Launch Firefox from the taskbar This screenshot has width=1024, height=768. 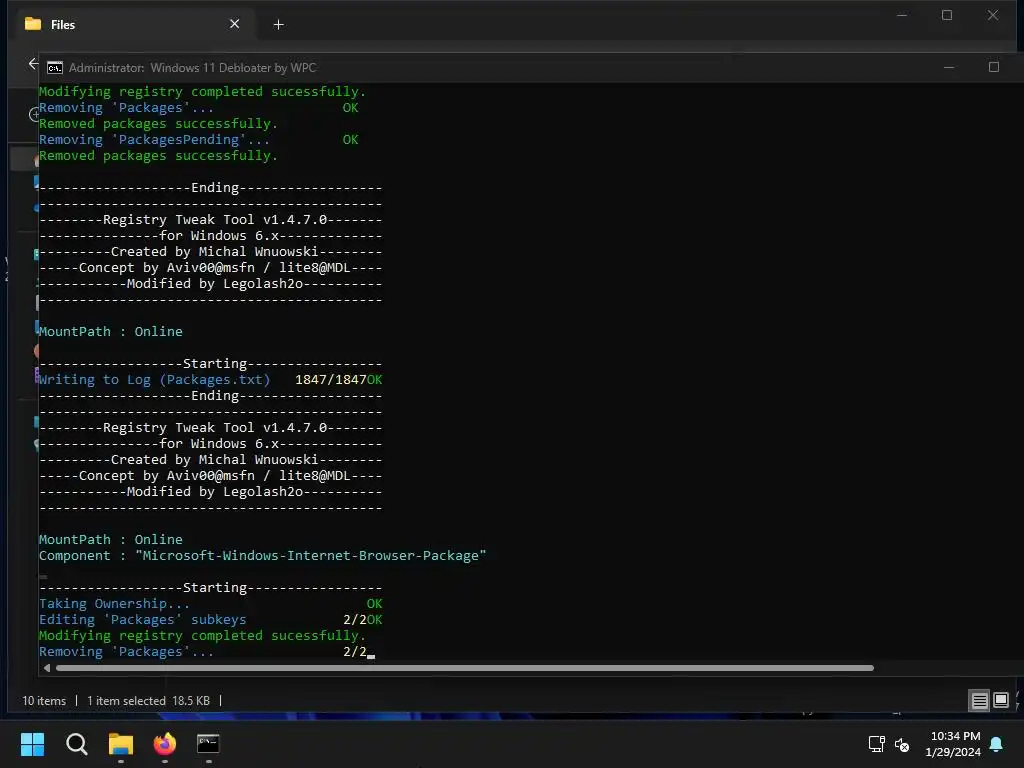tap(165, 744)
